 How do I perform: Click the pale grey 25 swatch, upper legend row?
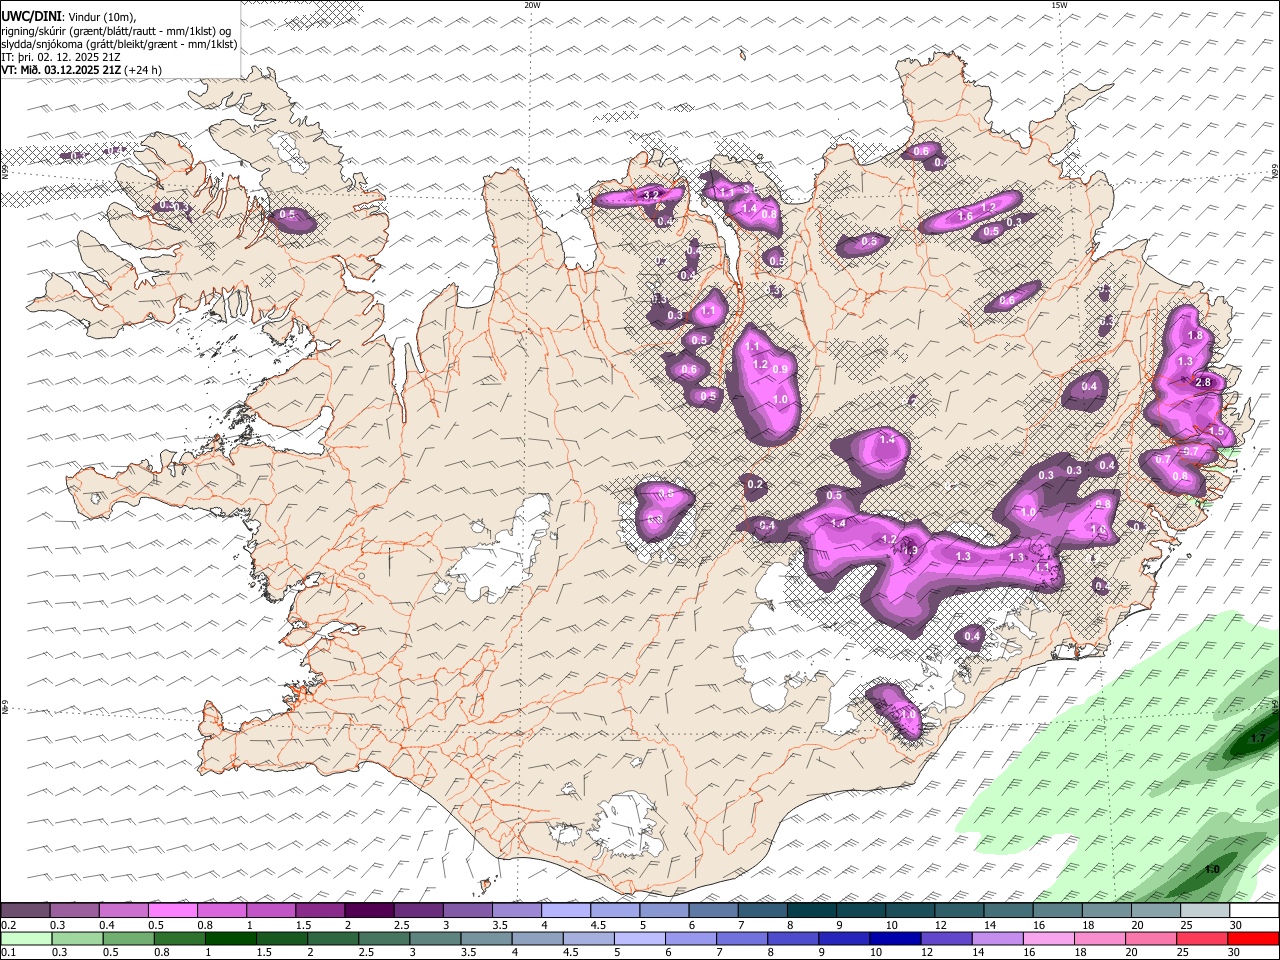point(1204,910)
